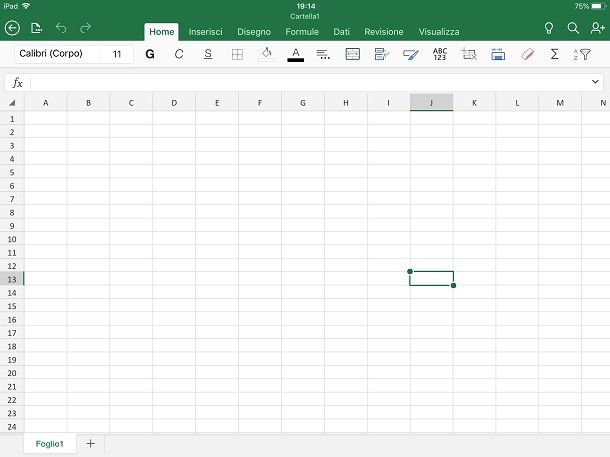Image resolution: width=610 pixels, height=457 pixels.
Task: Undo the last action
Action: pyautogui.click(x=61, y=28)
